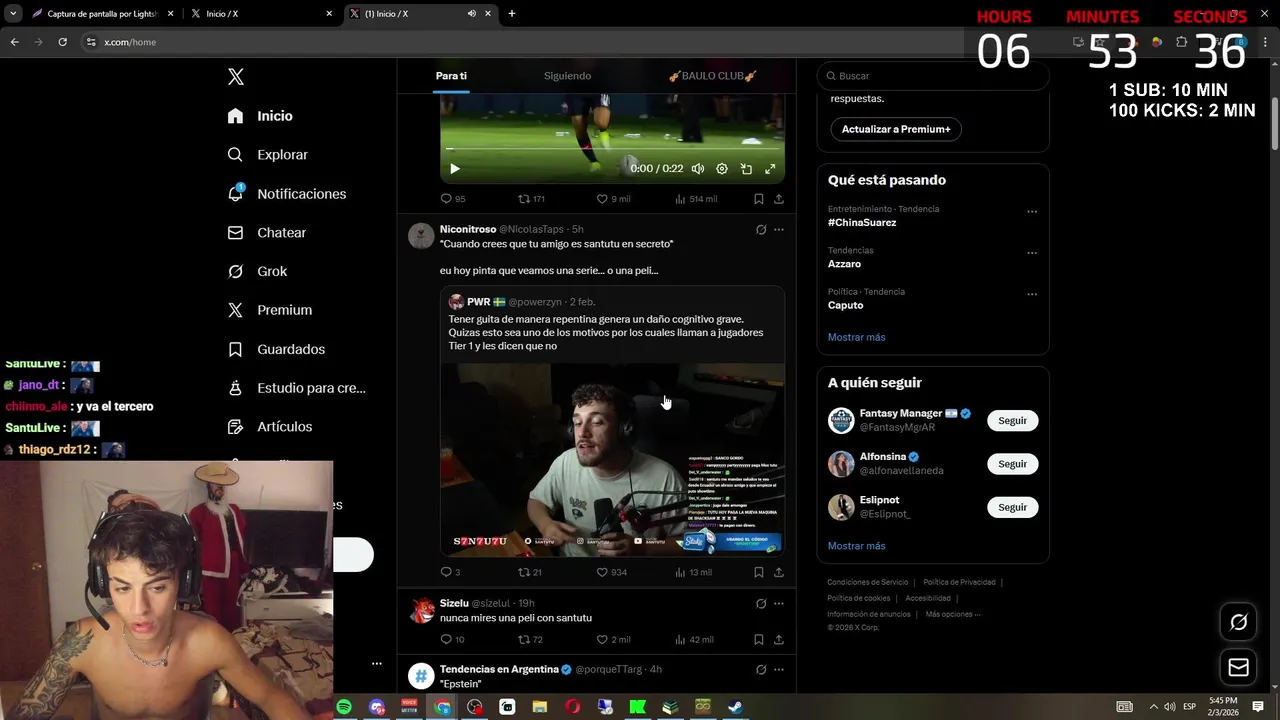
Task: Like the video post with 9 mil likes
Action: tap(613, 199)
